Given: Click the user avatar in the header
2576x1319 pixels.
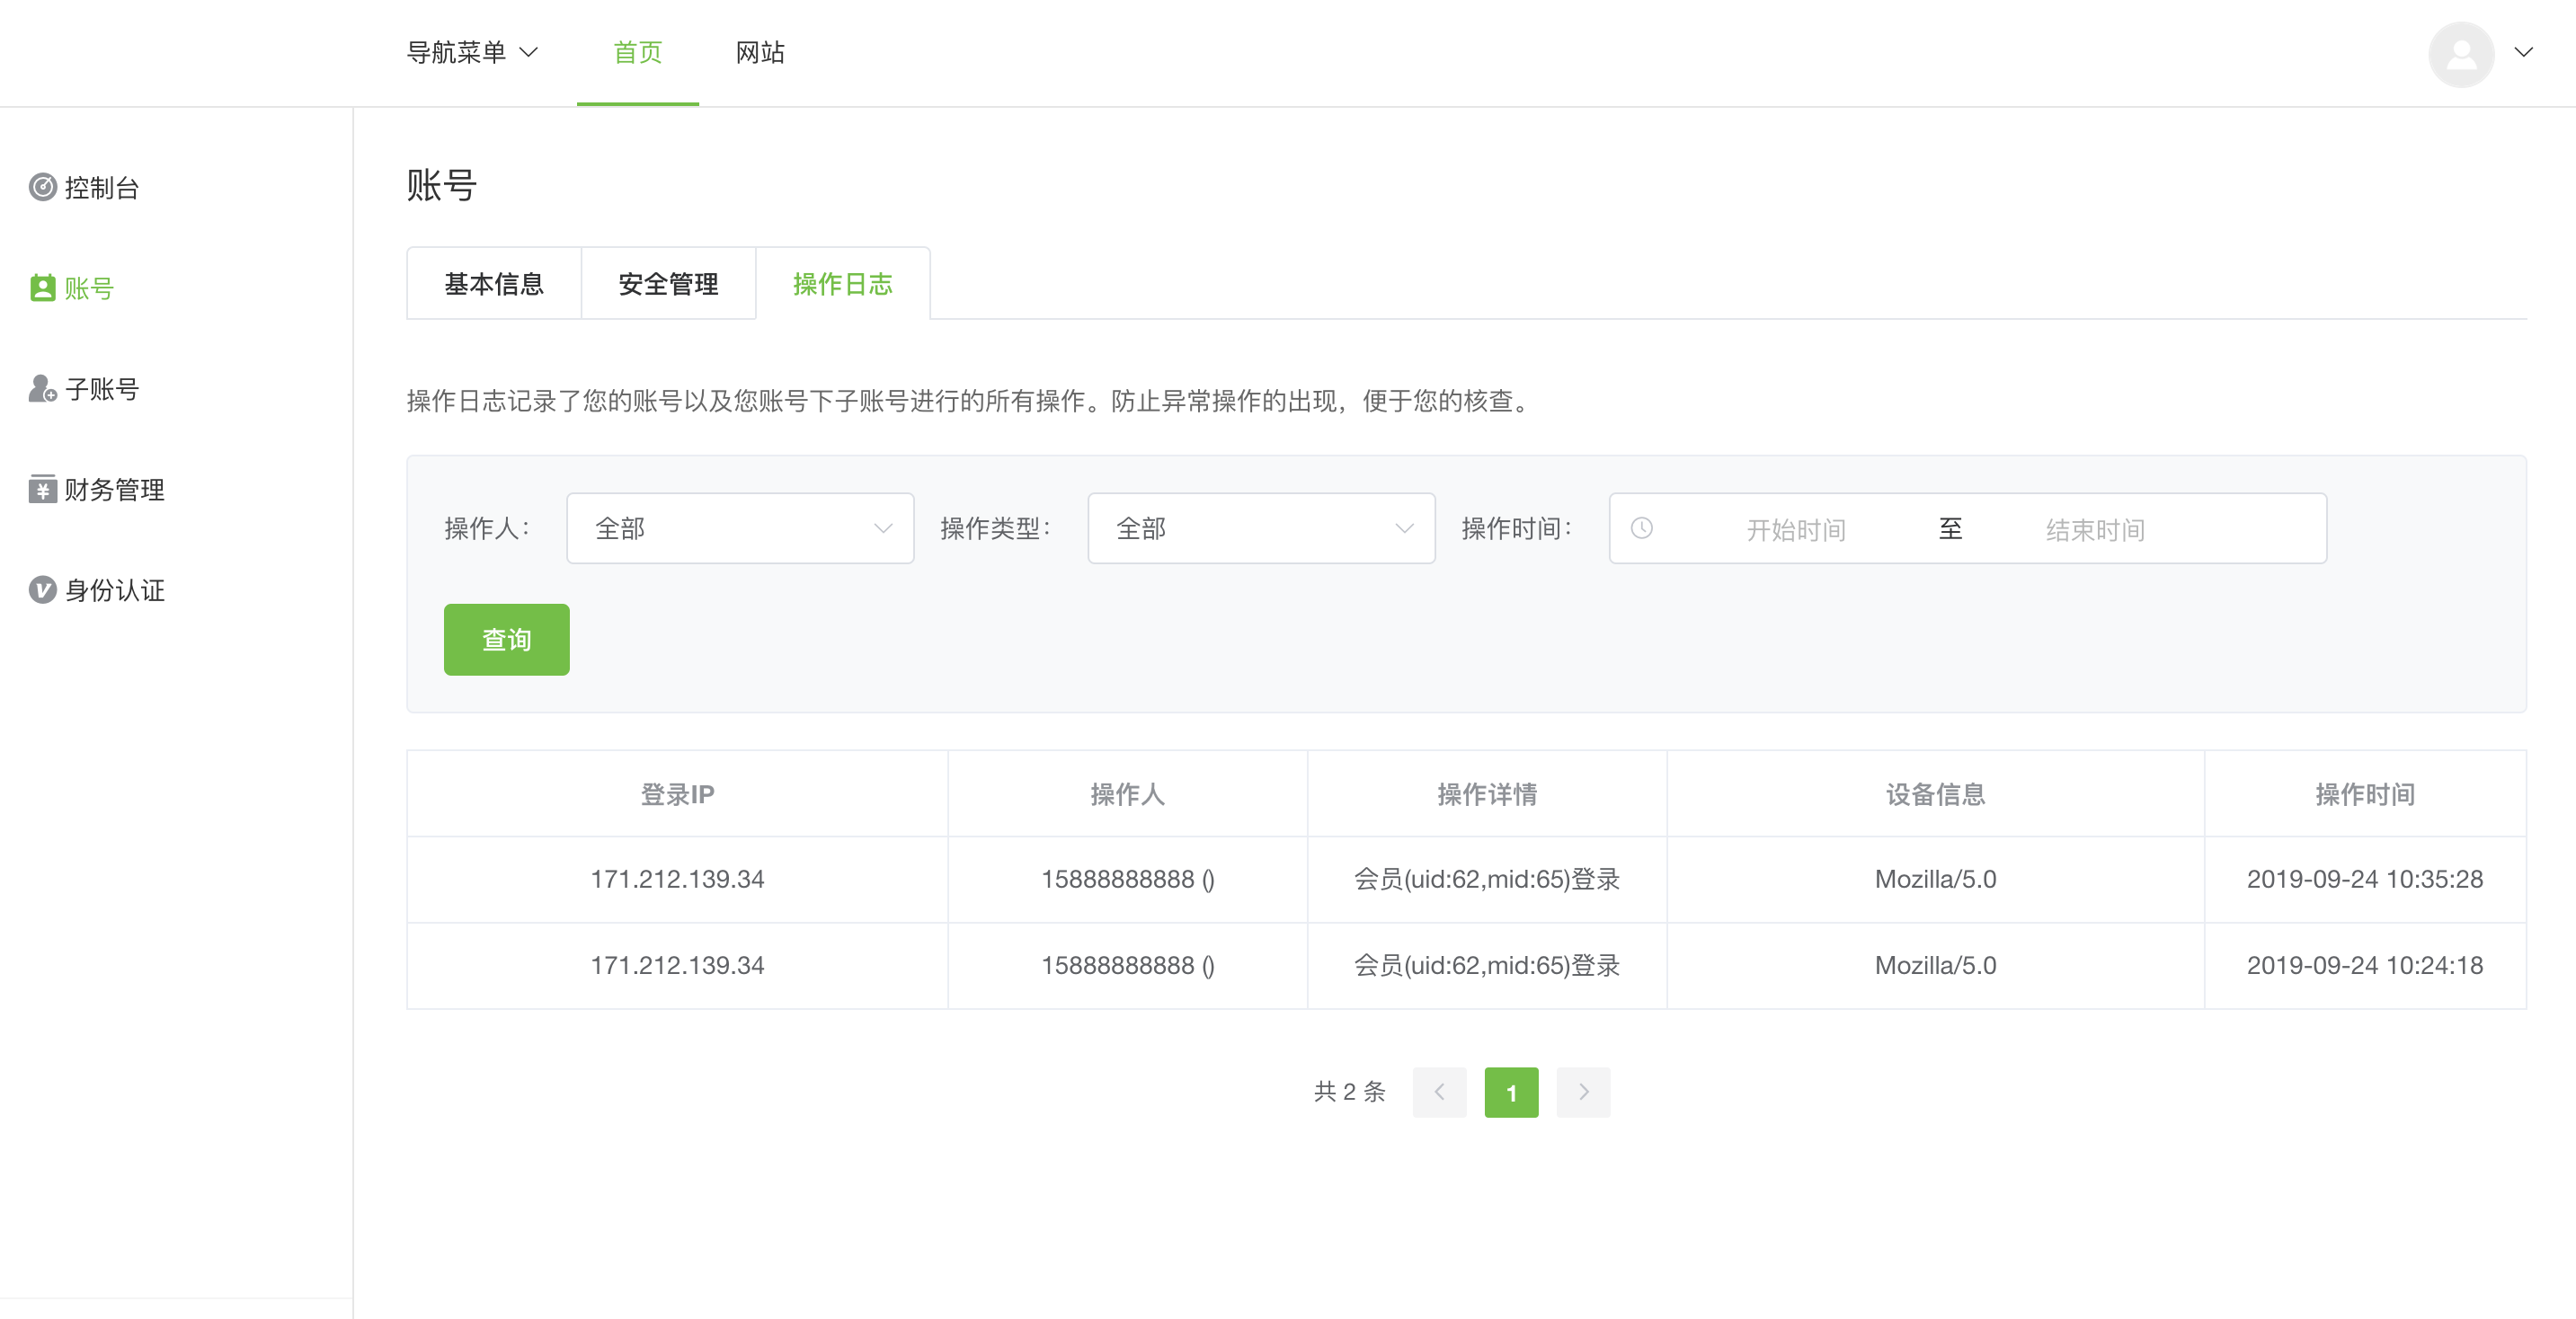Looking at the screenshot, I should point(2460,54).
